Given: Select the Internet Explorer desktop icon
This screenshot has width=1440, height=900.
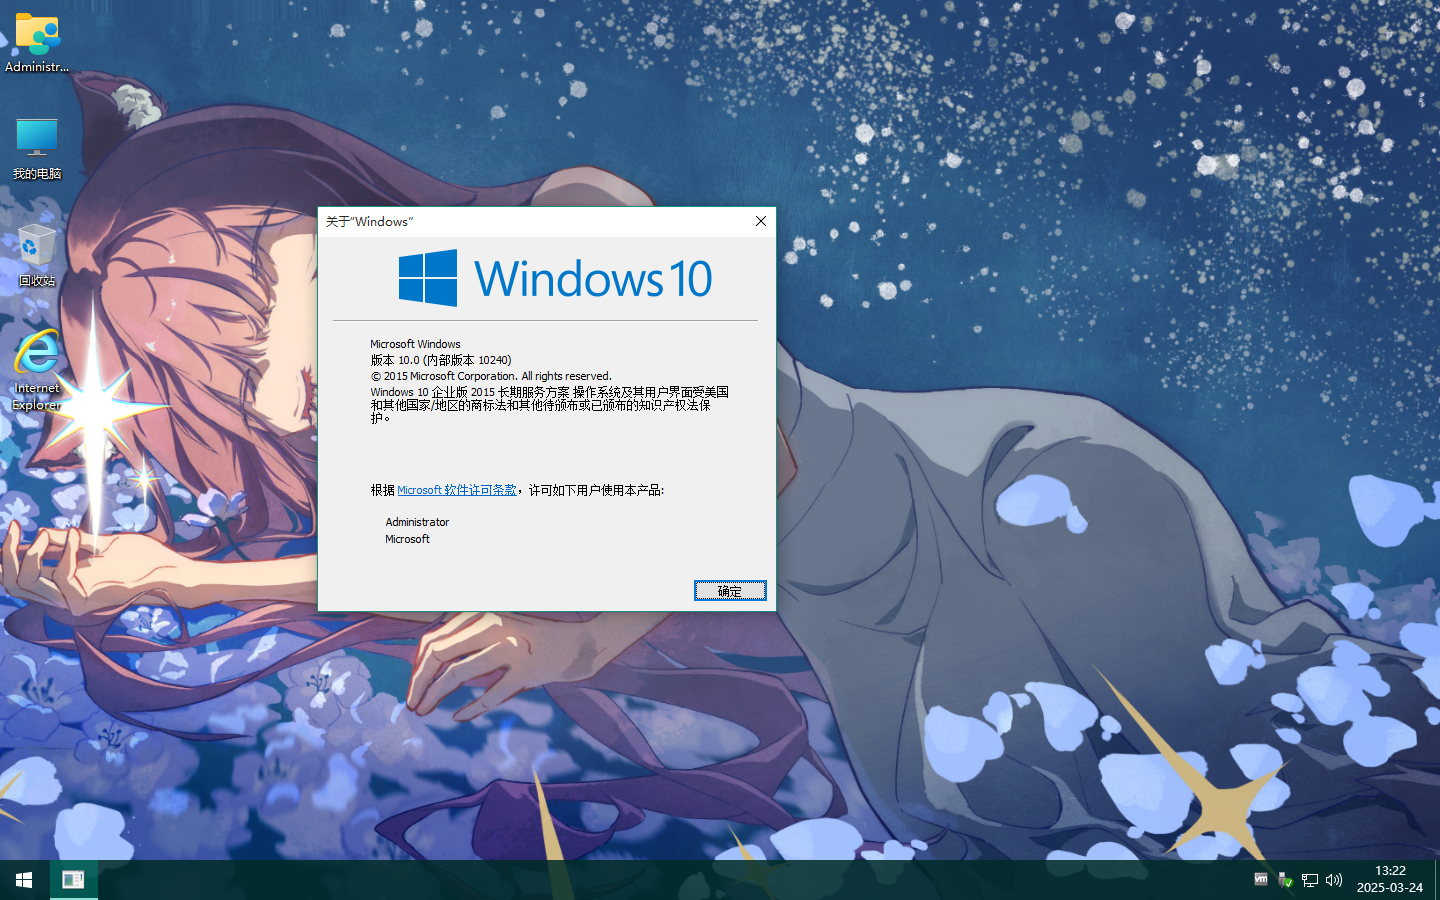Looking at the screenshot, I should 37,370.
